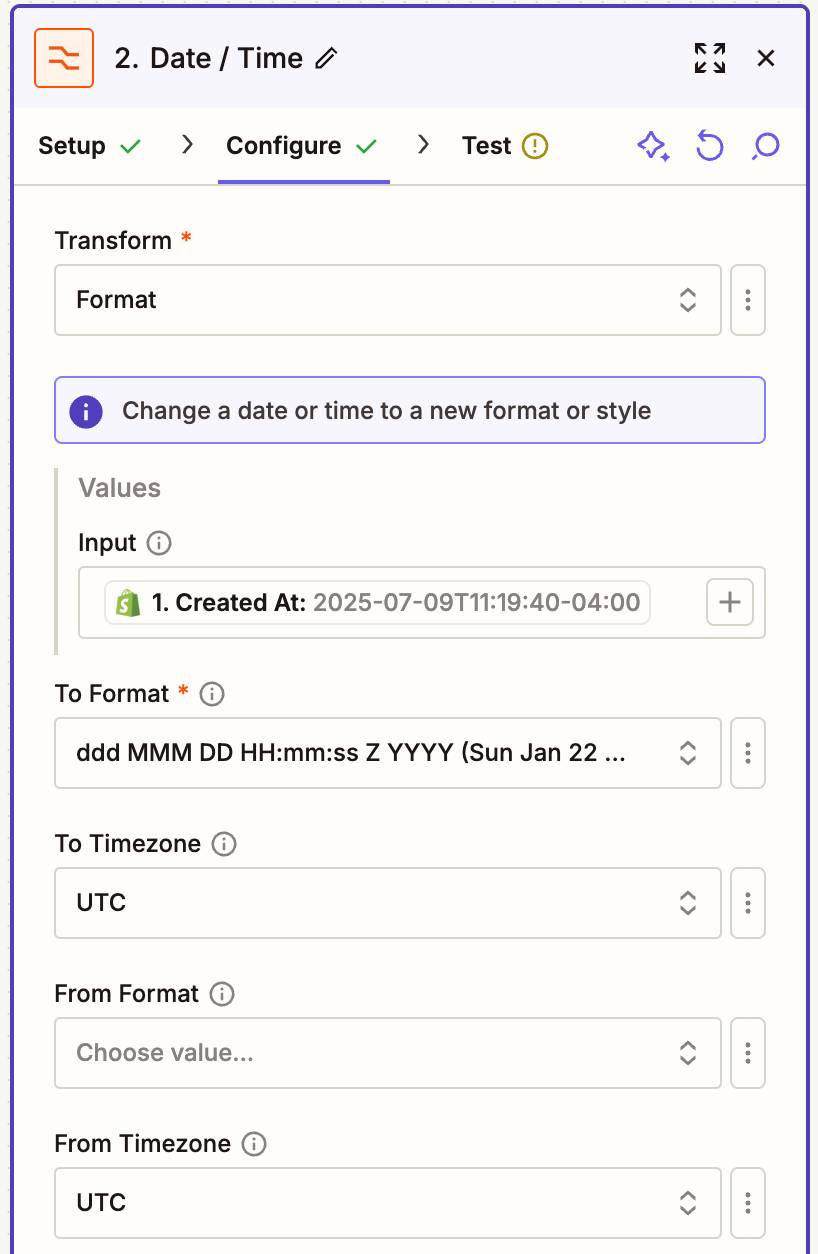Open the To Timezone dropdown set to UTC
The image size is (818, 1254).
388,903
